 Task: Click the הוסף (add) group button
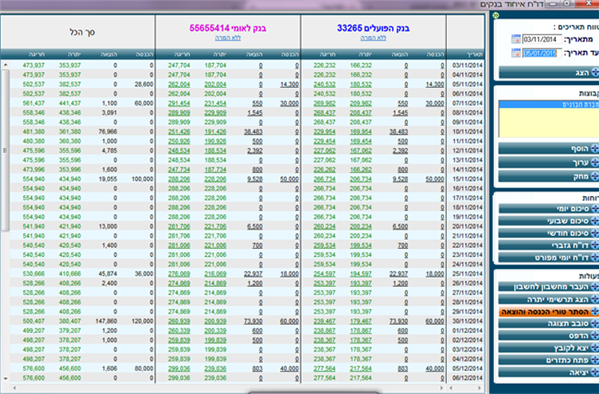pos(549,149)
